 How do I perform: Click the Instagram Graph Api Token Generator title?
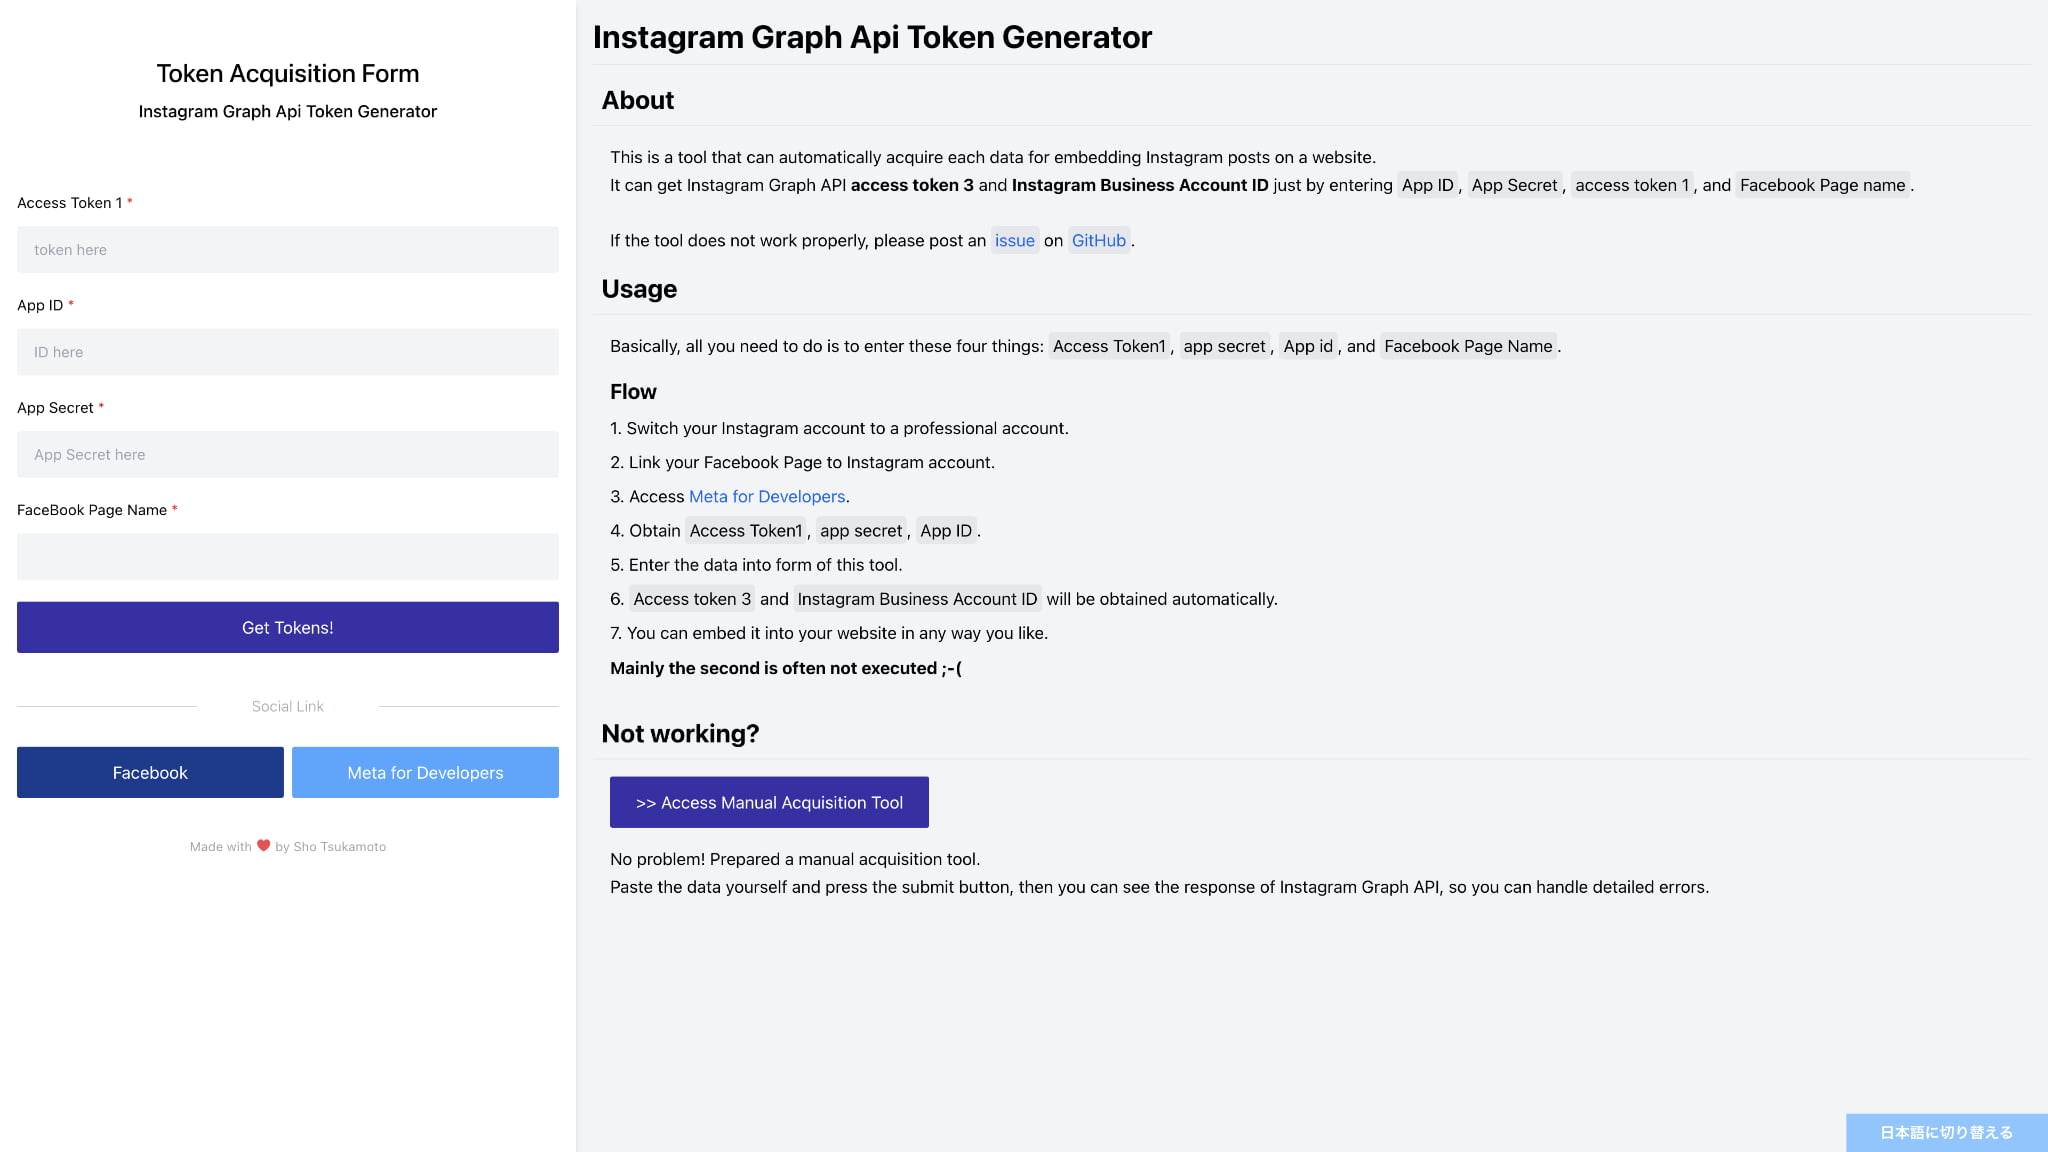[872, 37]
